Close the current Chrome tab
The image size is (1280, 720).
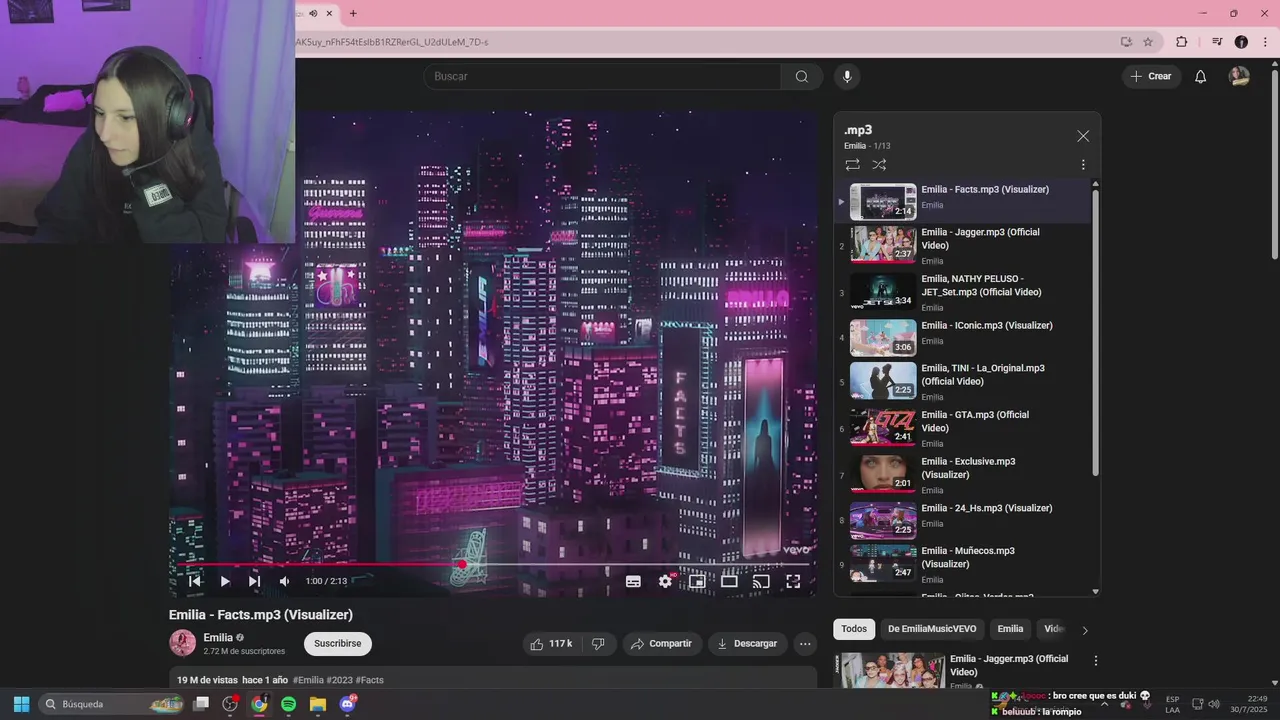coord(329,13)
